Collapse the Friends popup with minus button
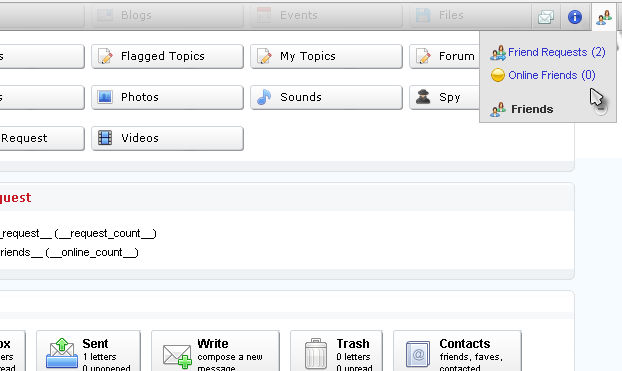 pos(601,109)
